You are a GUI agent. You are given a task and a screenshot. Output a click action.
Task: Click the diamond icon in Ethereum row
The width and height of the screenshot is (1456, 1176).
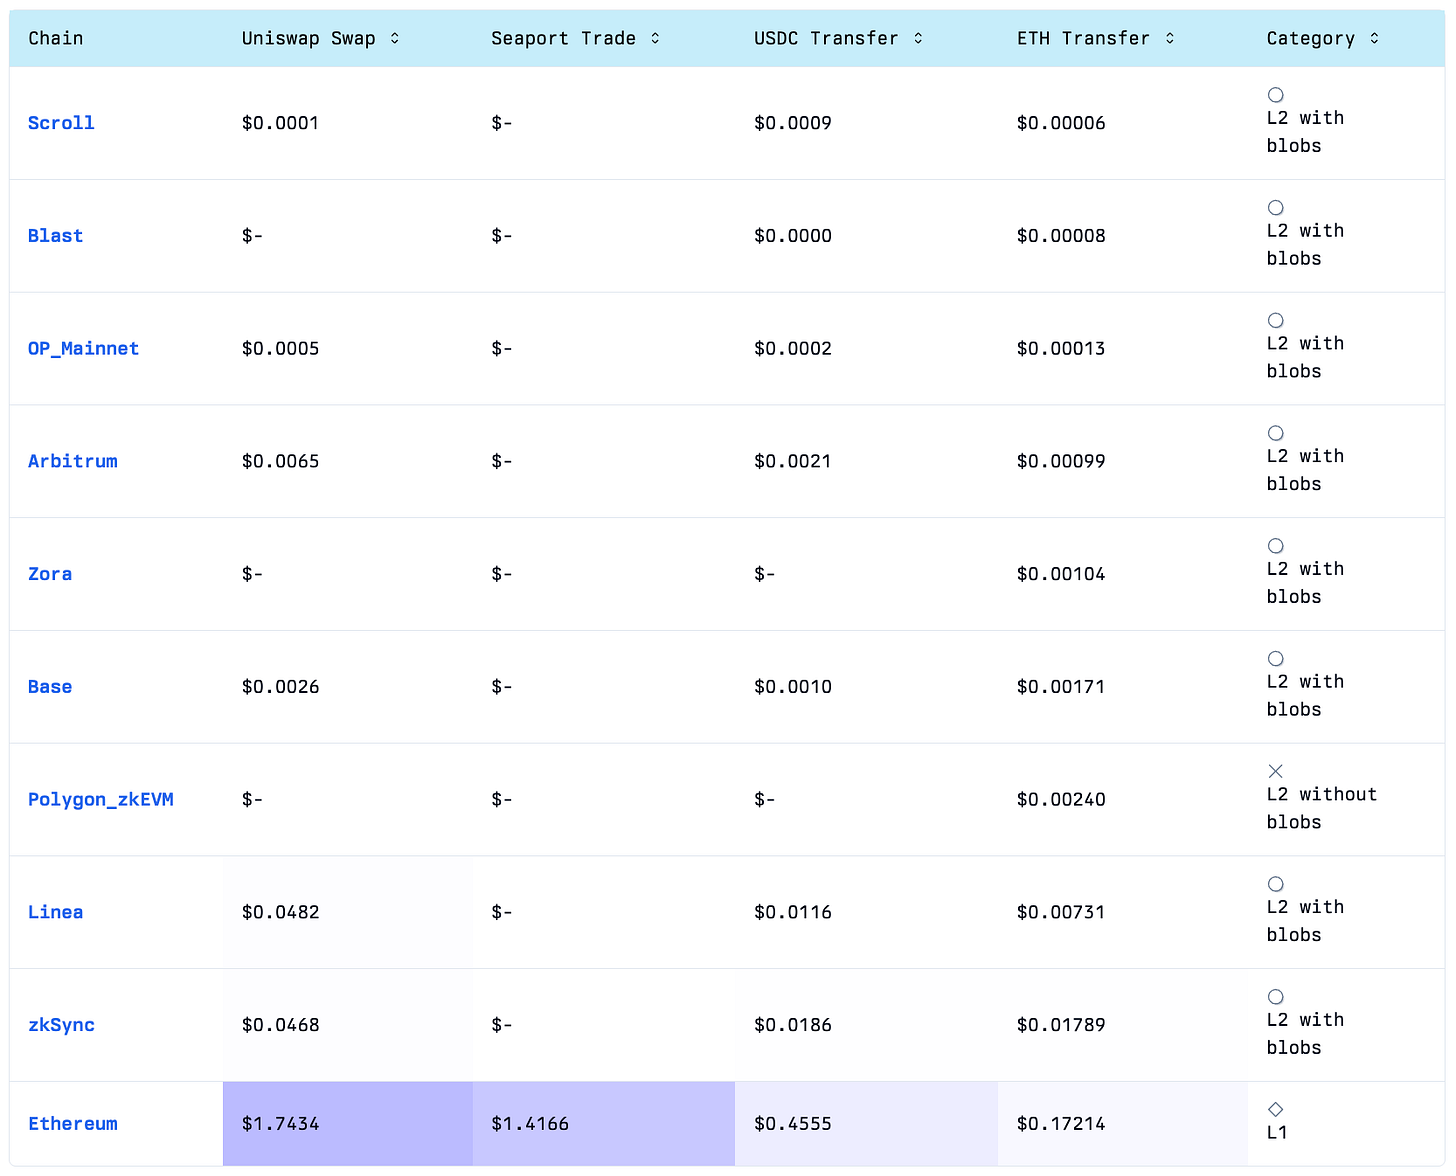[x=1276, y=1109]
